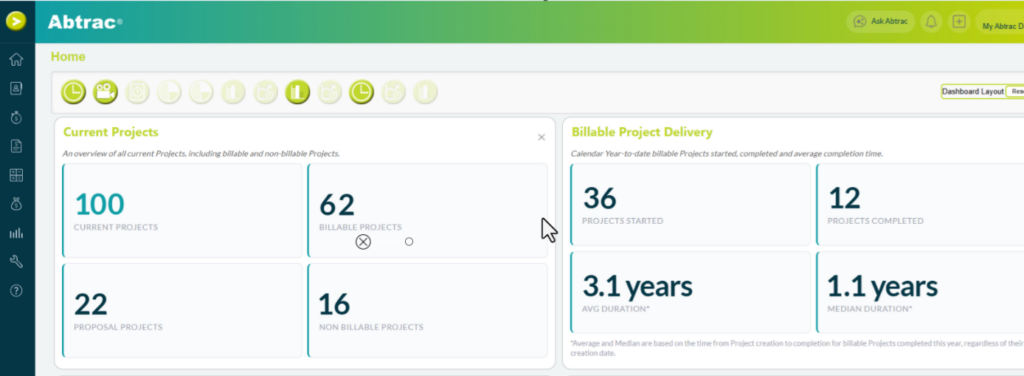Open the 62 Billable Projects tile

coord(428,211)
